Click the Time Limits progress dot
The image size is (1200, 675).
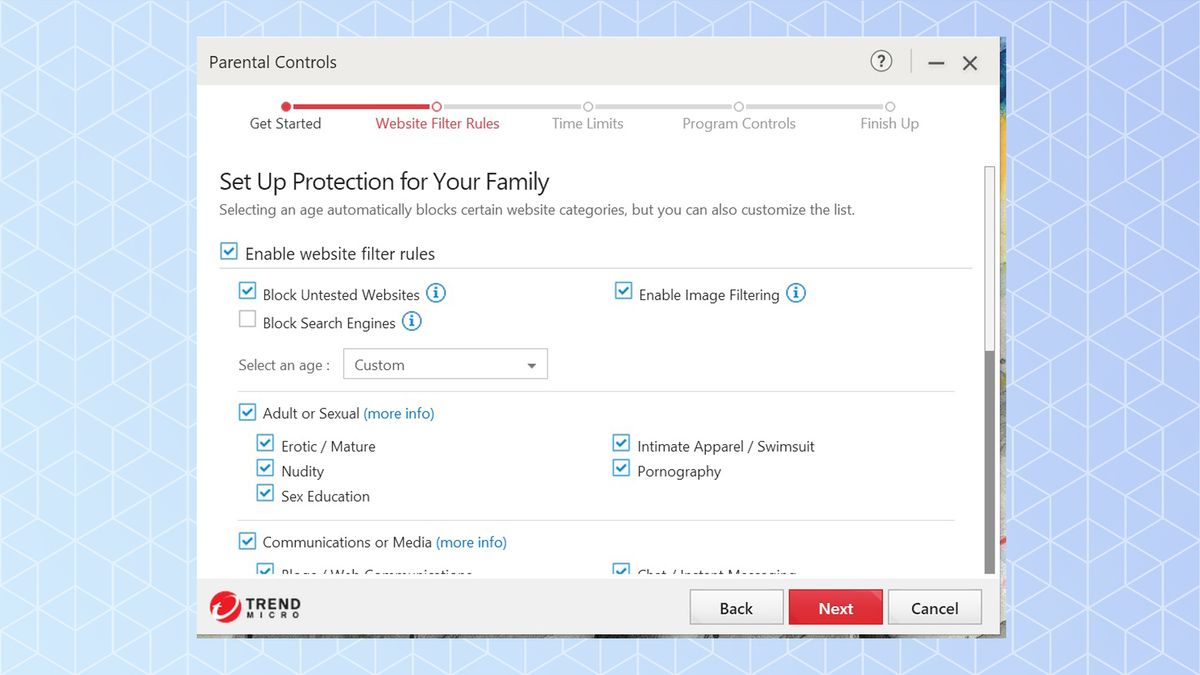pos(588,106)
